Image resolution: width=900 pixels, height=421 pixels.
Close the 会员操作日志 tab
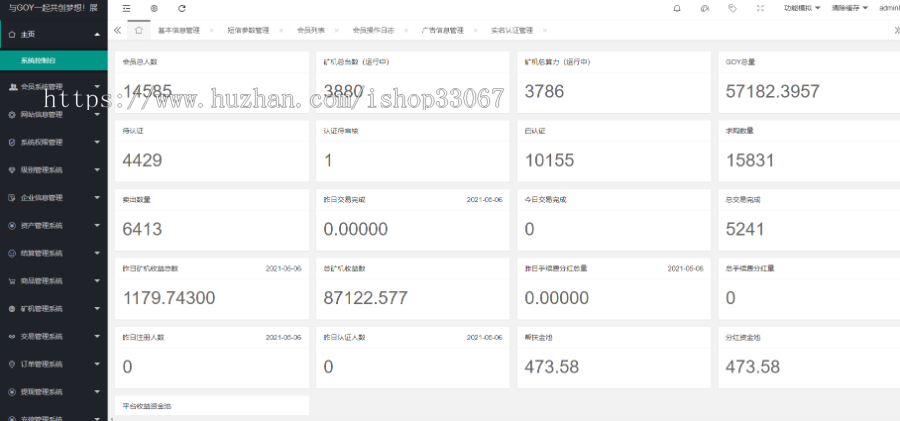coord(406,30)
